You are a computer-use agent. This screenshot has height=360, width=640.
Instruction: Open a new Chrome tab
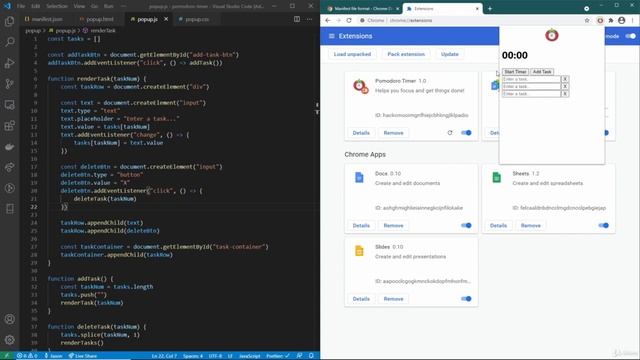pos(490,9)
